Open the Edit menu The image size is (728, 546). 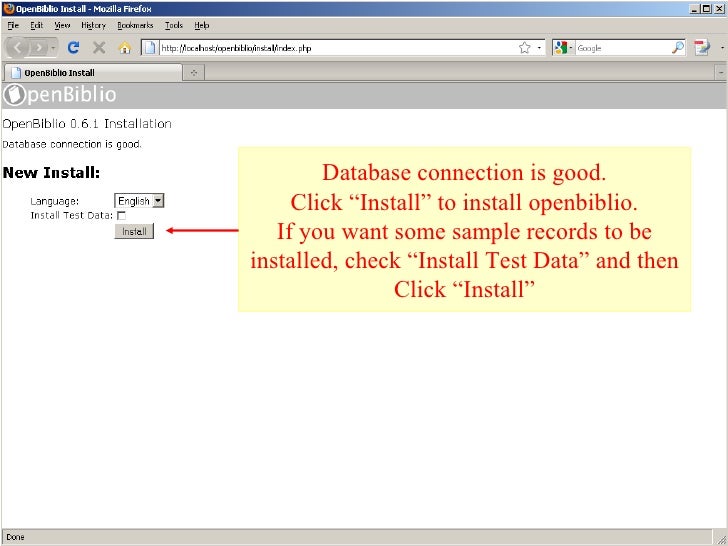click(37, 25)
